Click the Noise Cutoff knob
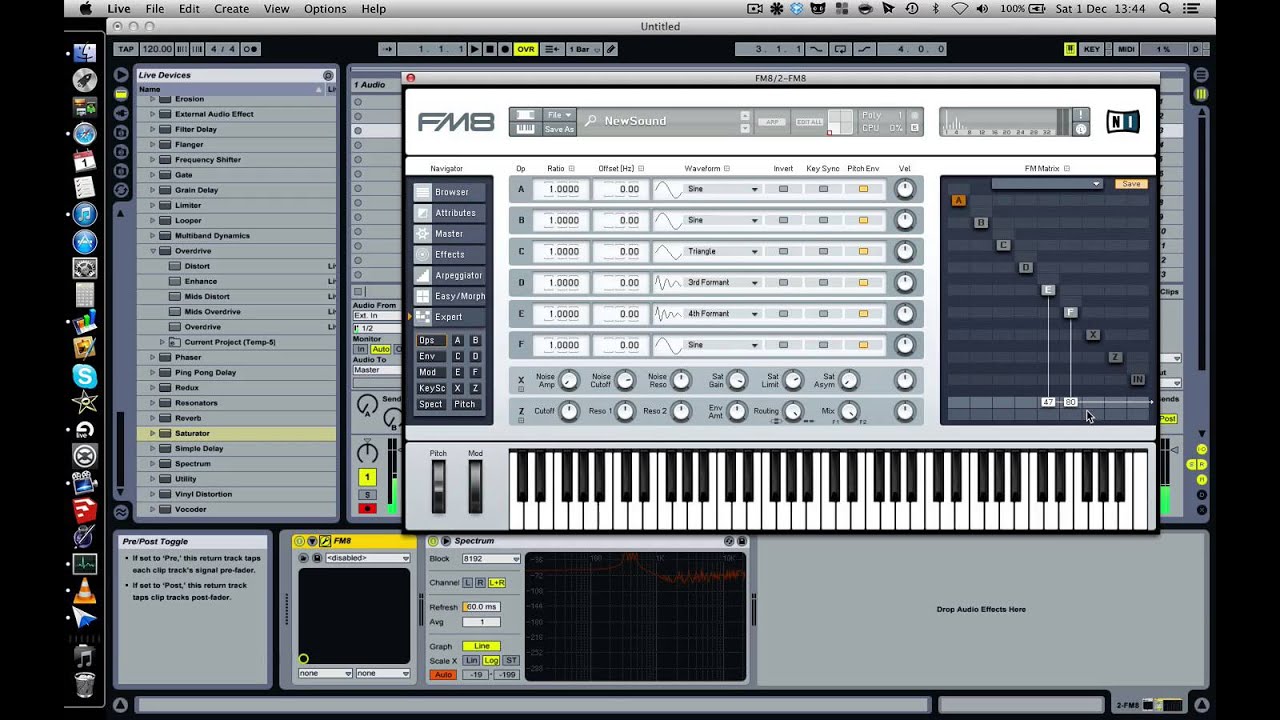This screenshot has width=1280, height=720. (x=625, y=381)
